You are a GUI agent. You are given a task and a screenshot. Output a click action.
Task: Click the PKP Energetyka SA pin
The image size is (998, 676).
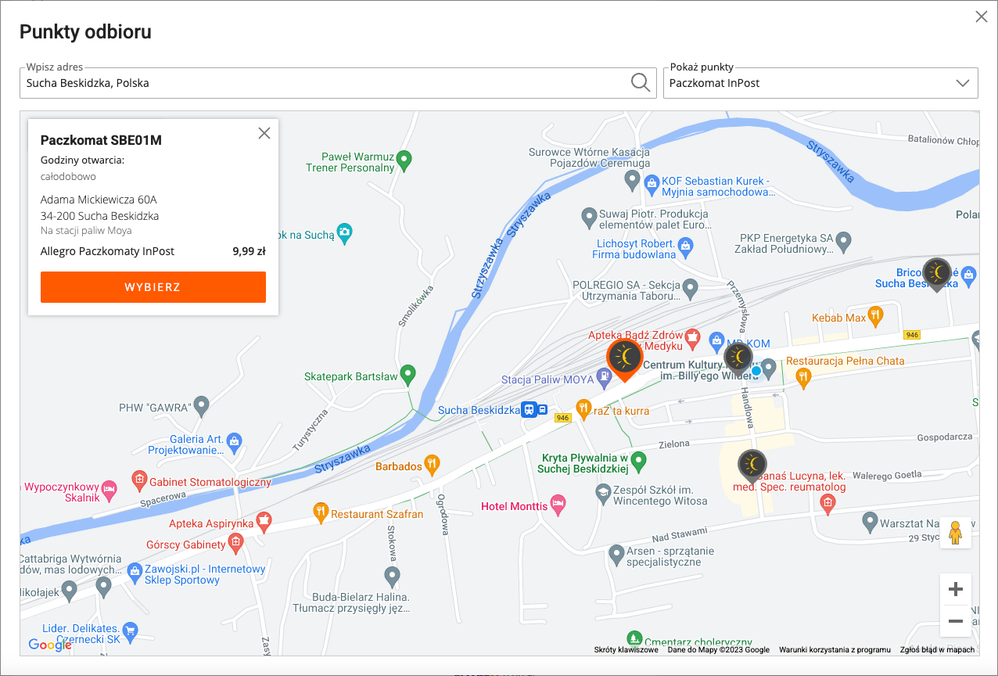[843, 241]
